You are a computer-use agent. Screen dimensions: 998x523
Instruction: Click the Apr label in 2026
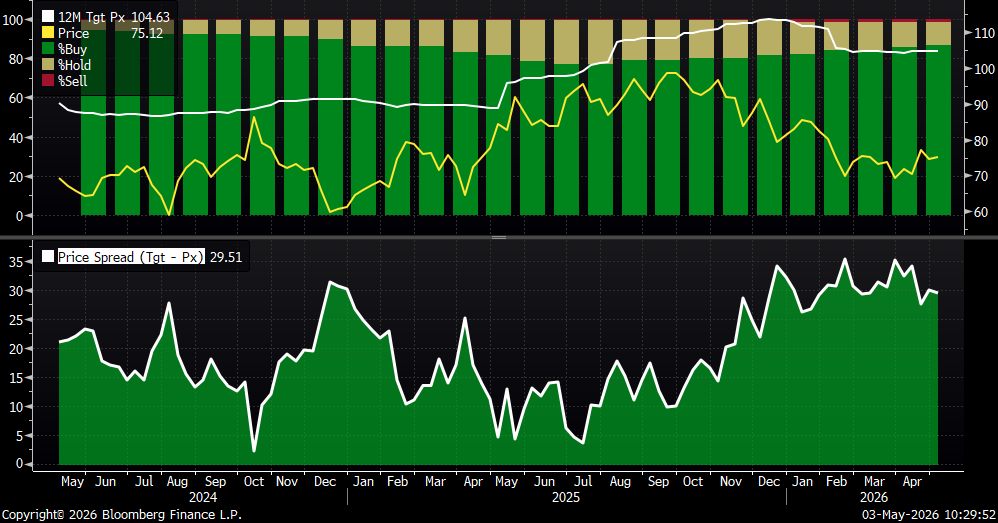912,482
